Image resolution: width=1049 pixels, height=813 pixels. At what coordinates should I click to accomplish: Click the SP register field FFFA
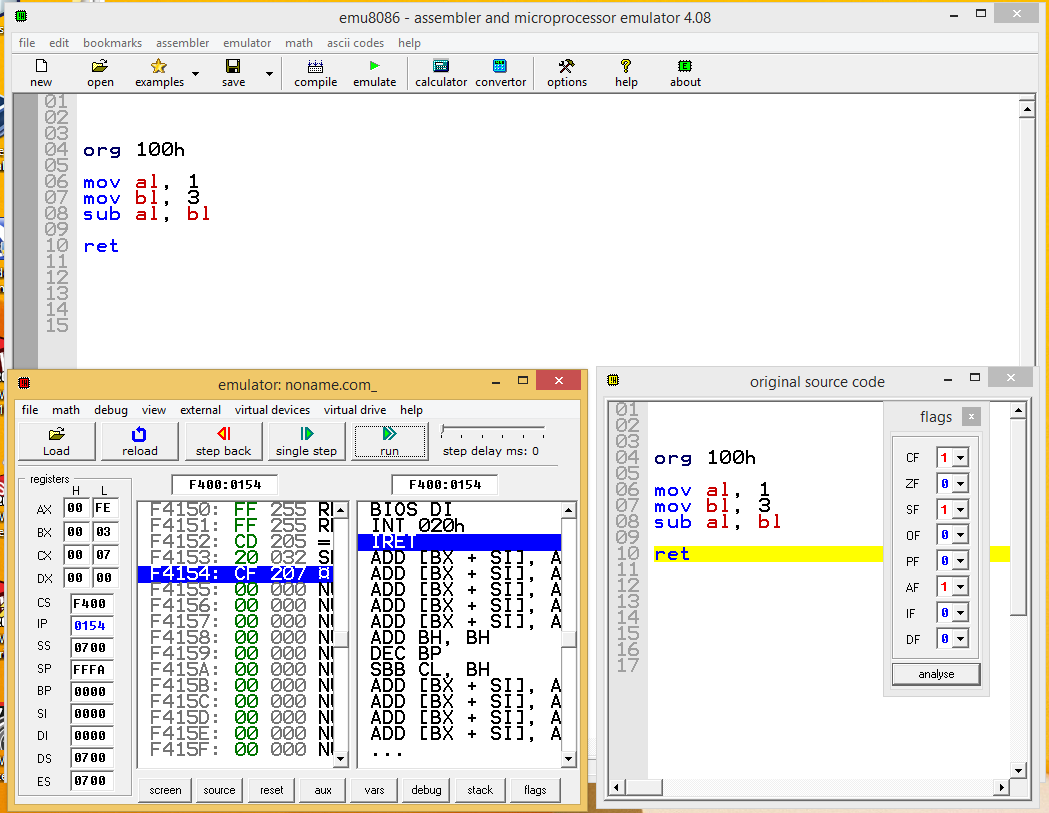click(x=90, y=670)
